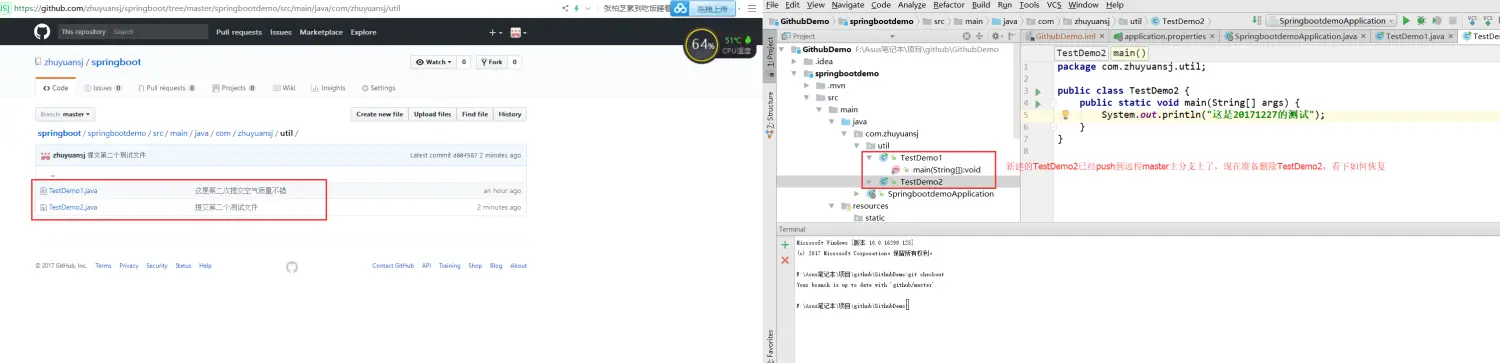Close the application.properties editor tab
The image size is (1500, 363).
tap(1213, 36)
